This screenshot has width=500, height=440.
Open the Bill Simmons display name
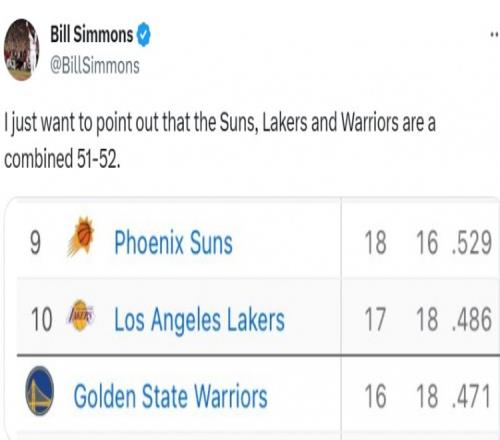[x=92, y=34]
